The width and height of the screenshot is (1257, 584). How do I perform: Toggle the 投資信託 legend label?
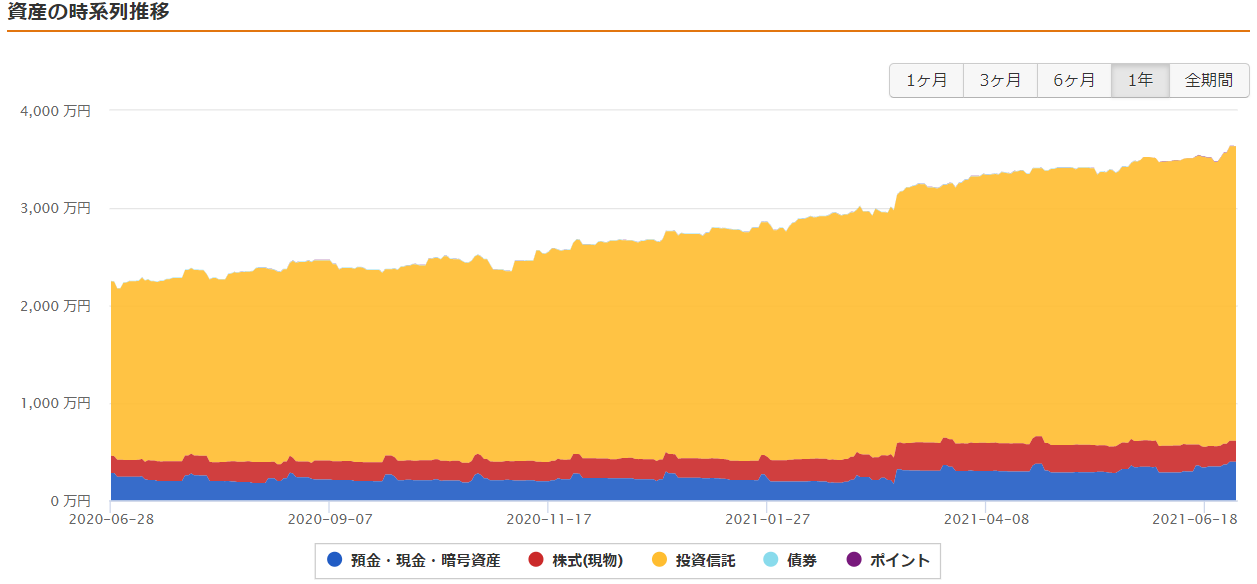coord(705,560)
